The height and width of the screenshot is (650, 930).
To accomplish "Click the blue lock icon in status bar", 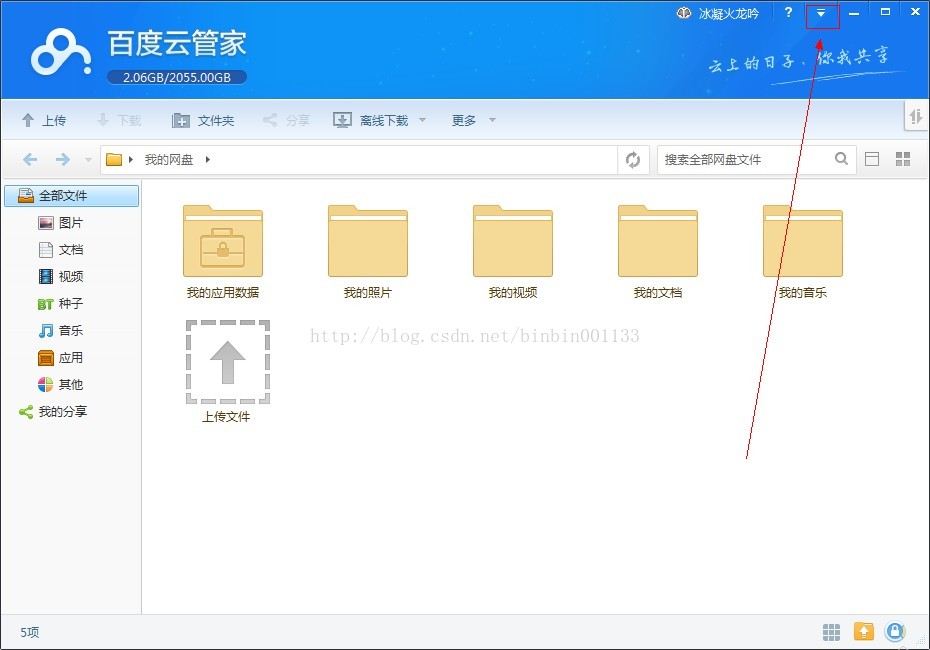I will 895,632.
